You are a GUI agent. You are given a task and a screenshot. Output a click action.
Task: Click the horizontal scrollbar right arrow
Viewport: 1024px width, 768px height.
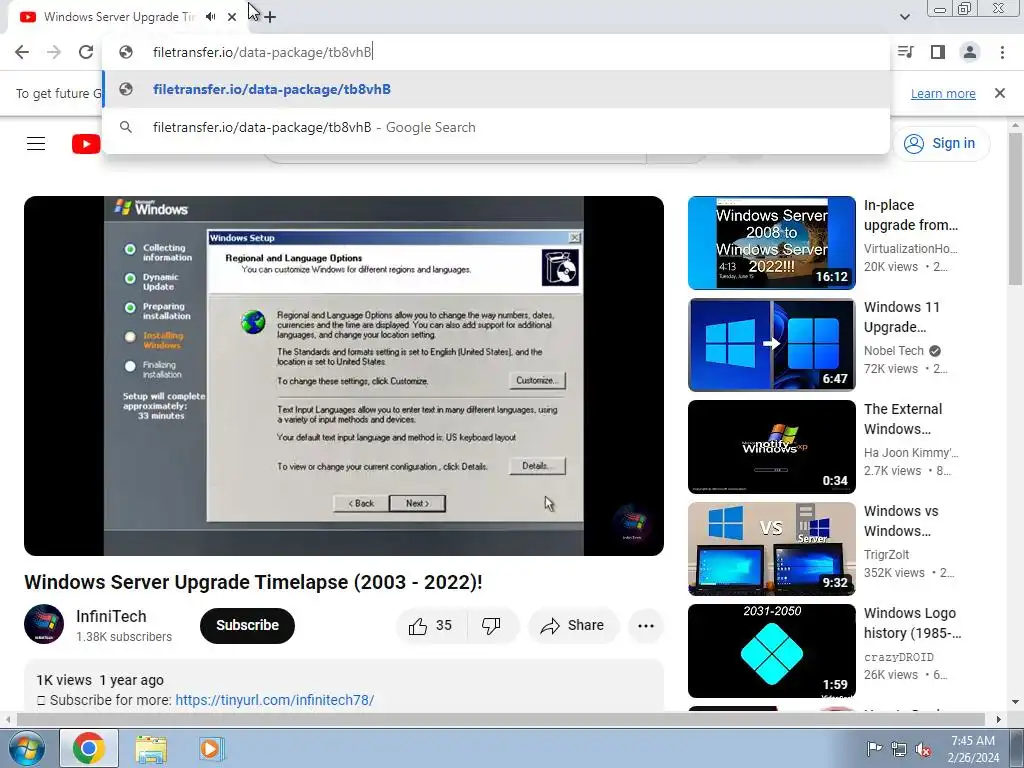click(x=999, y=719)
